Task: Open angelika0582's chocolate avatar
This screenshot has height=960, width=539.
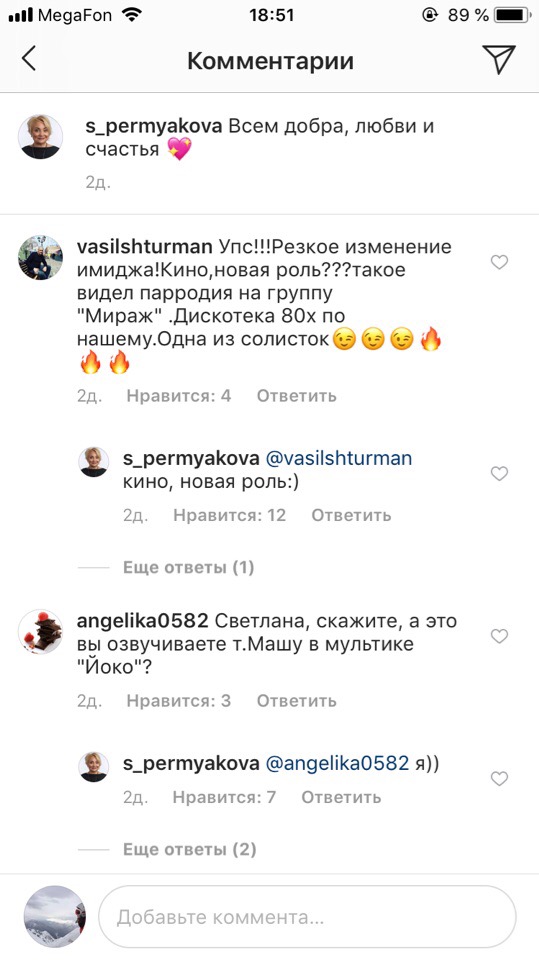Action: (40, 632)
